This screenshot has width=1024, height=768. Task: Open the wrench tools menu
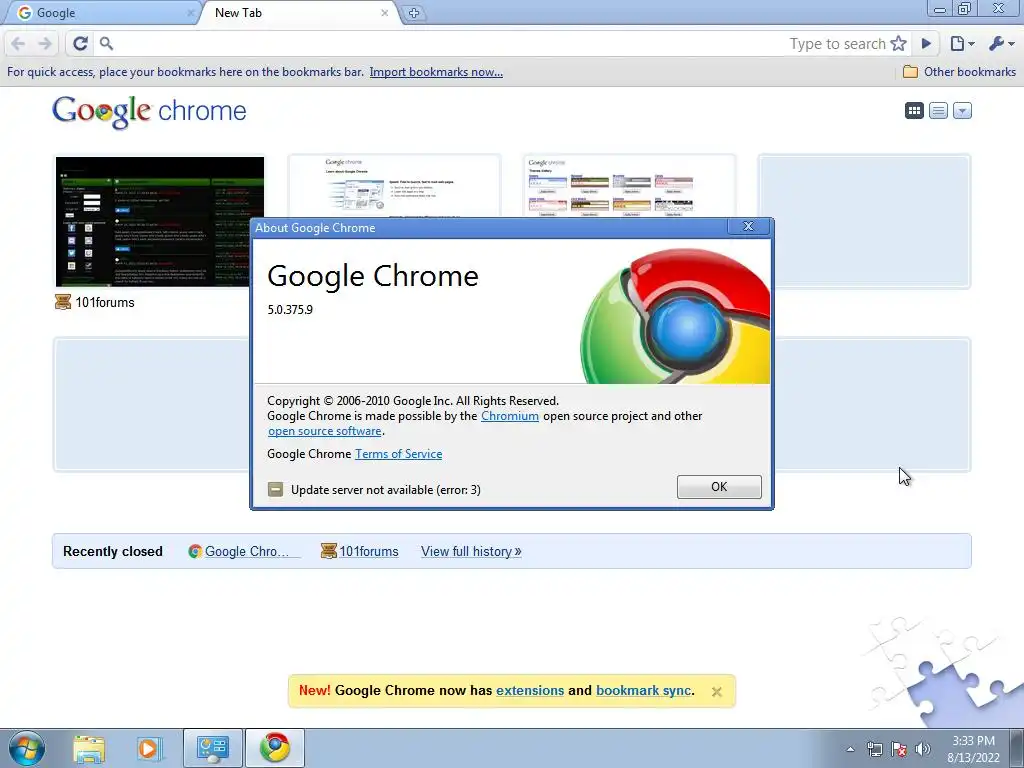pos(1001,44)
